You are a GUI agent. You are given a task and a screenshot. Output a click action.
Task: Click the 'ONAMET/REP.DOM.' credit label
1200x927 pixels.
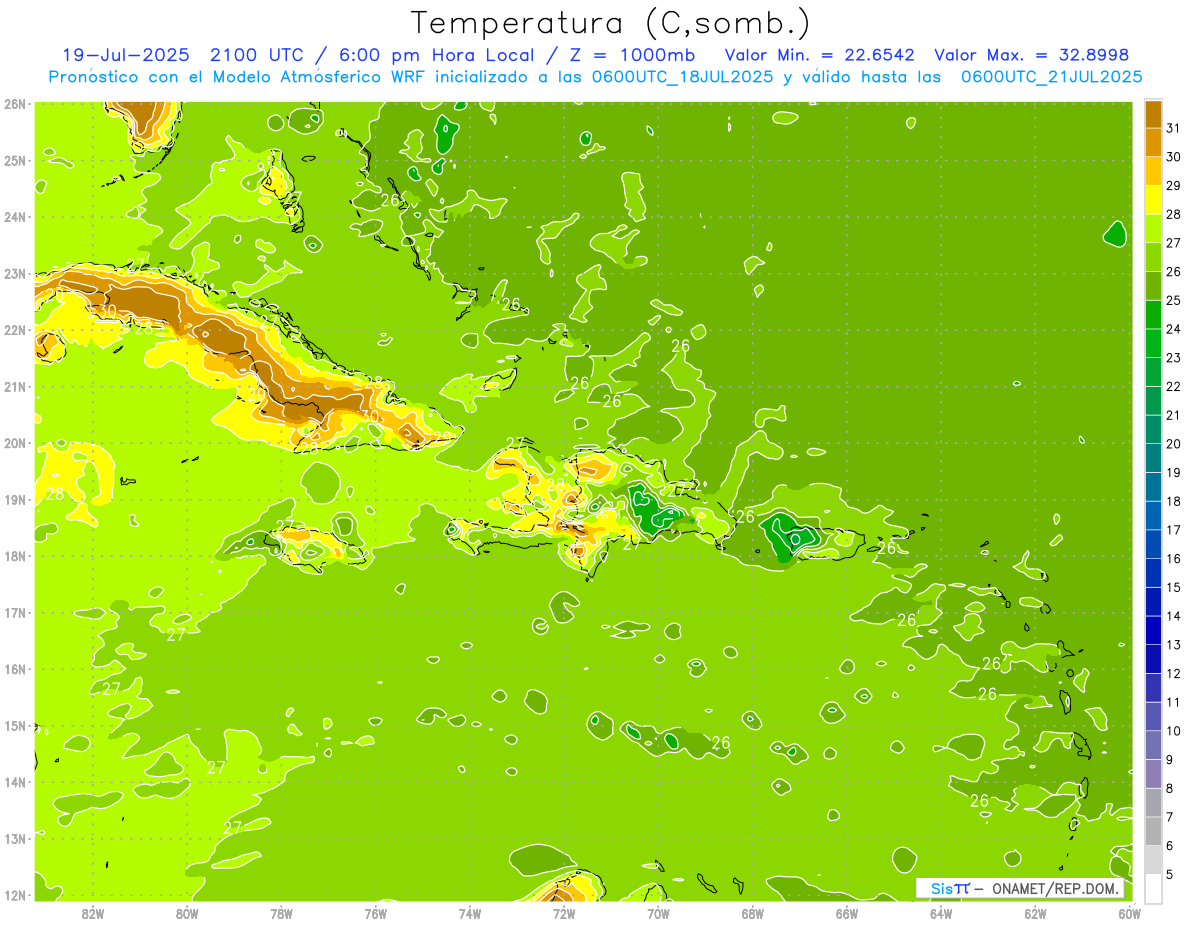tap(1055, 888)
